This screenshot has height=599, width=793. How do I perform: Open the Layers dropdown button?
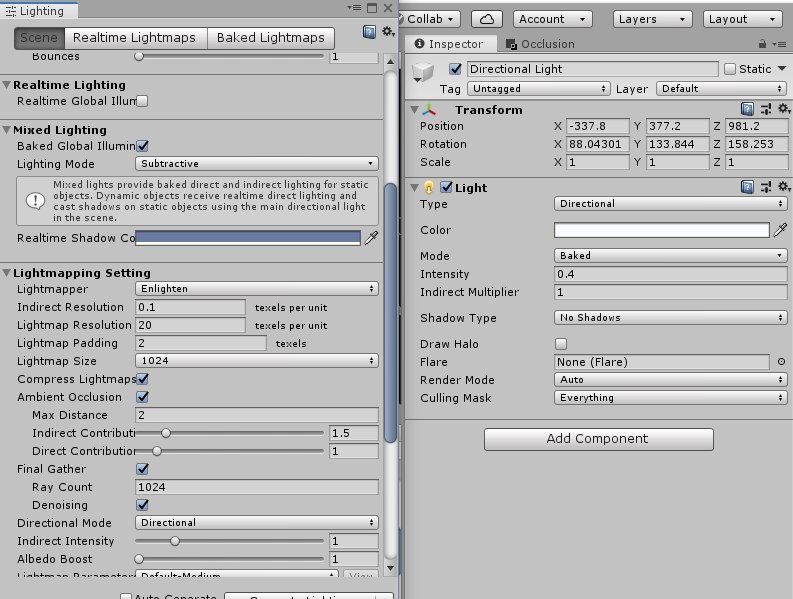tap(652, 19)
